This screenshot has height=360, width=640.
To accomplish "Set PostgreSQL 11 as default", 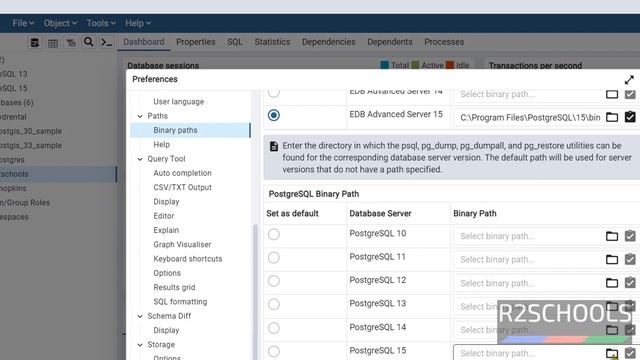I will pyautogui.click(x=273, y=258).
